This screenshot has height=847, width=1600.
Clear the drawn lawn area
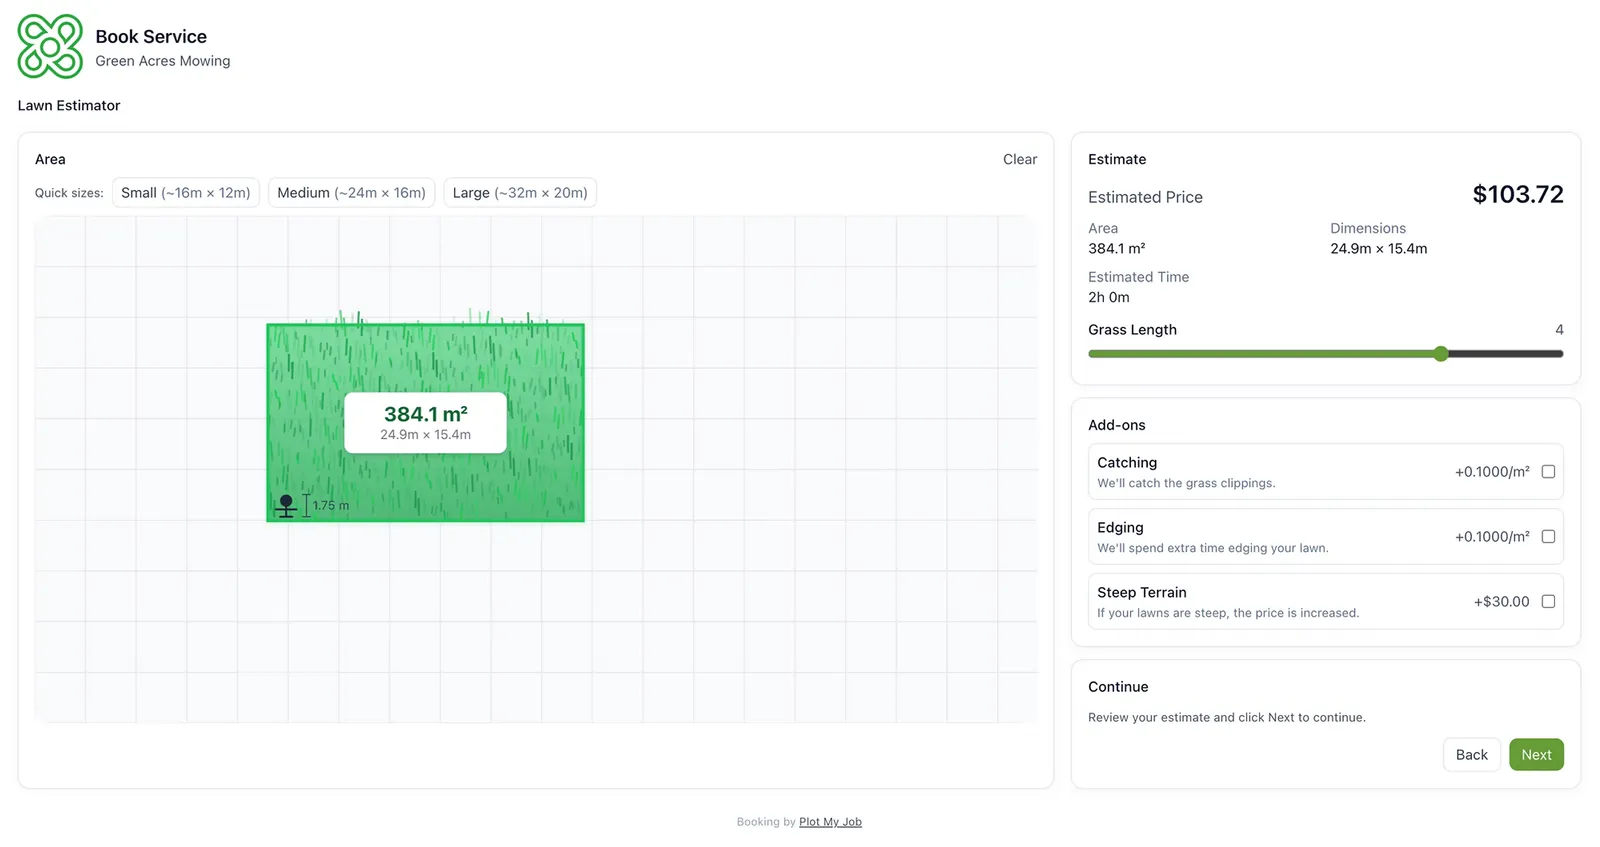point(1019,159)
